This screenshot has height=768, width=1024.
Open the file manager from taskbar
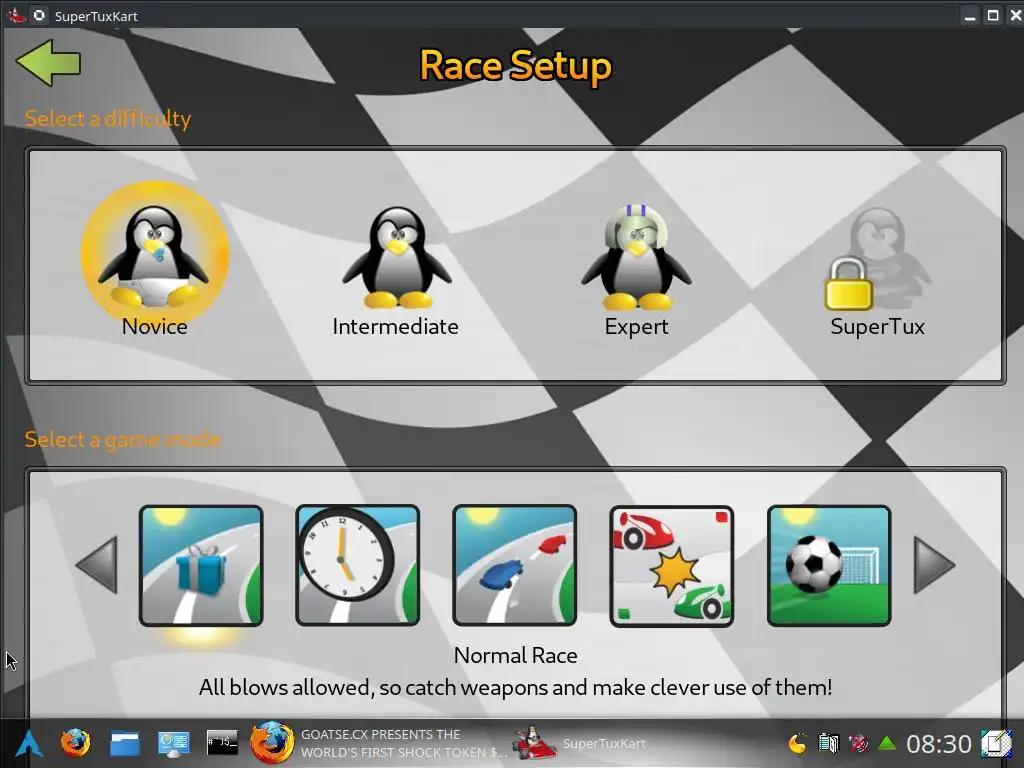pyautogui.click(x=125, y=743)
